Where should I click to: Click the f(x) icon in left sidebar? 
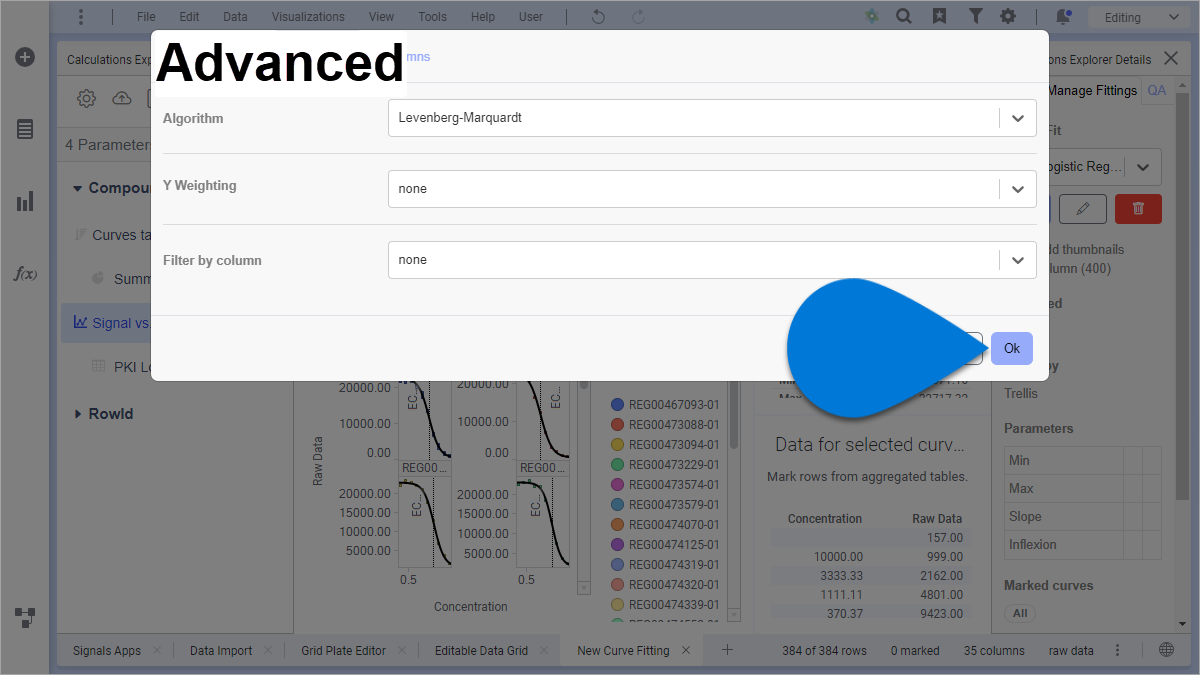tap(25, 273)
